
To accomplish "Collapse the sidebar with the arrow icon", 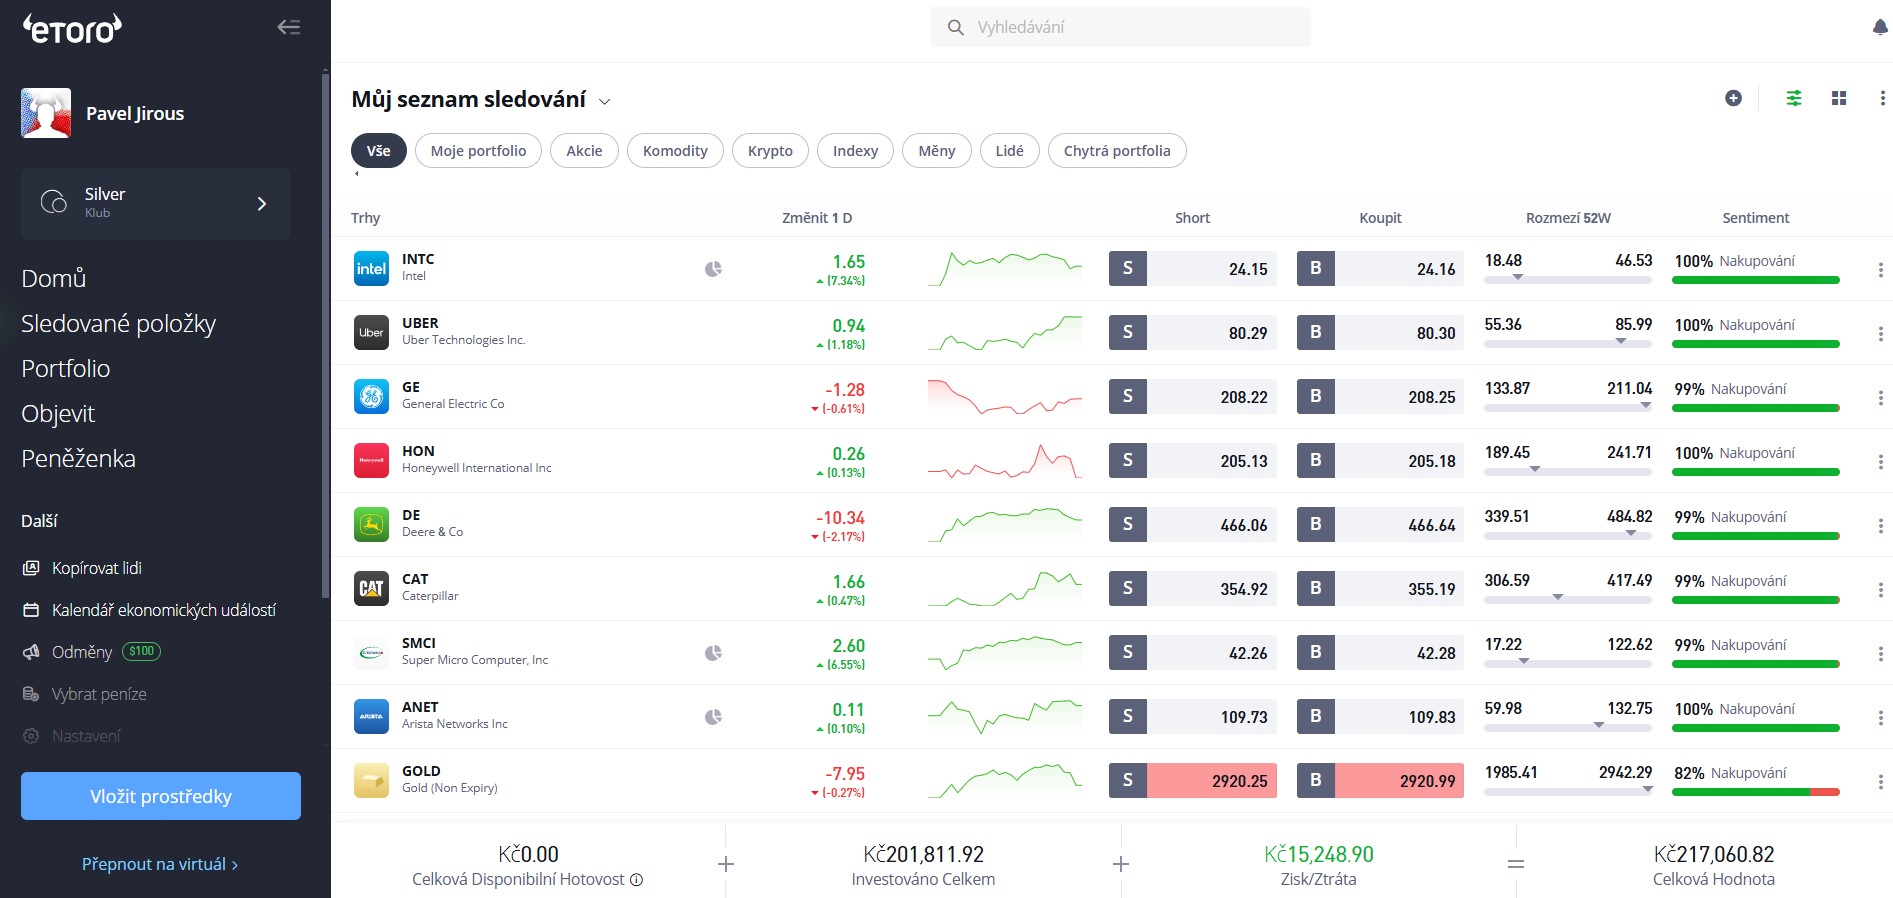I will [289, 27].
